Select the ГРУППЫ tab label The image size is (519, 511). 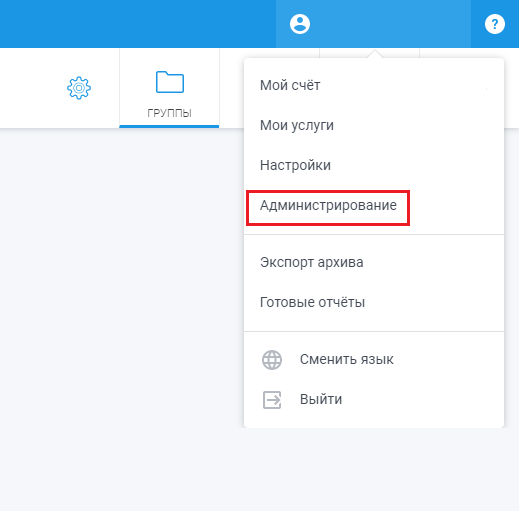(x=169, y=113)
